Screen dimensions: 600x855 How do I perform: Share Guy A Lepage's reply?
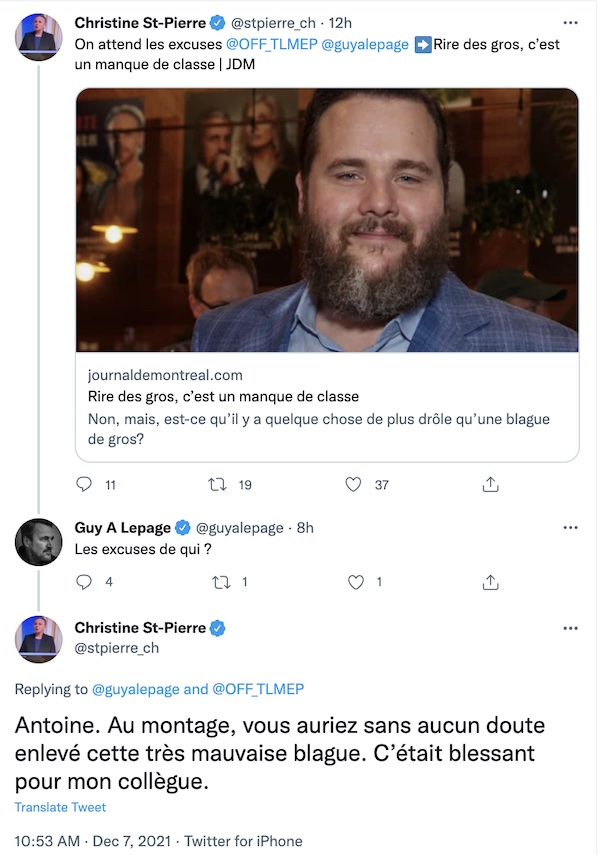[x=490, y=582]
